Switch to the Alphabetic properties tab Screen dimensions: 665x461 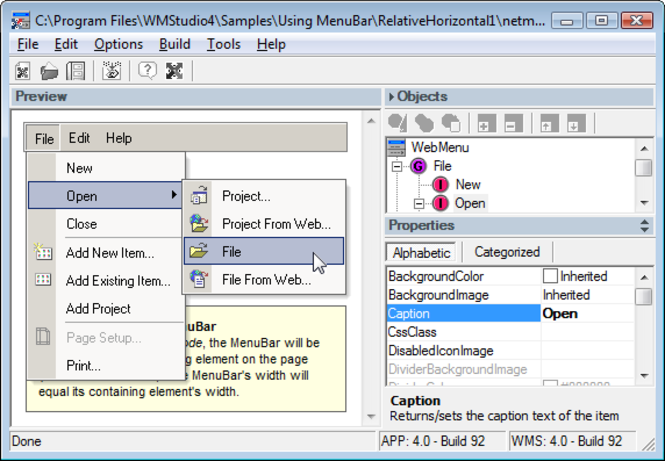(421, 253)
